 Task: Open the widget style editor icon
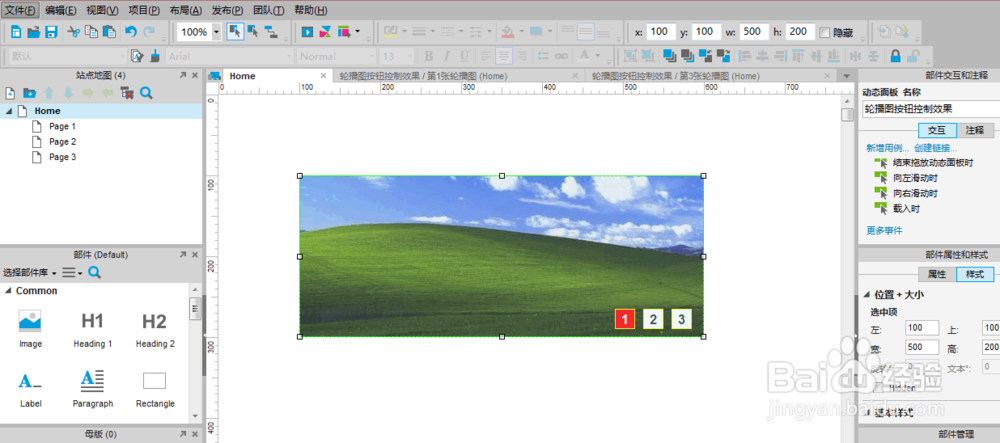click(137, 56)
